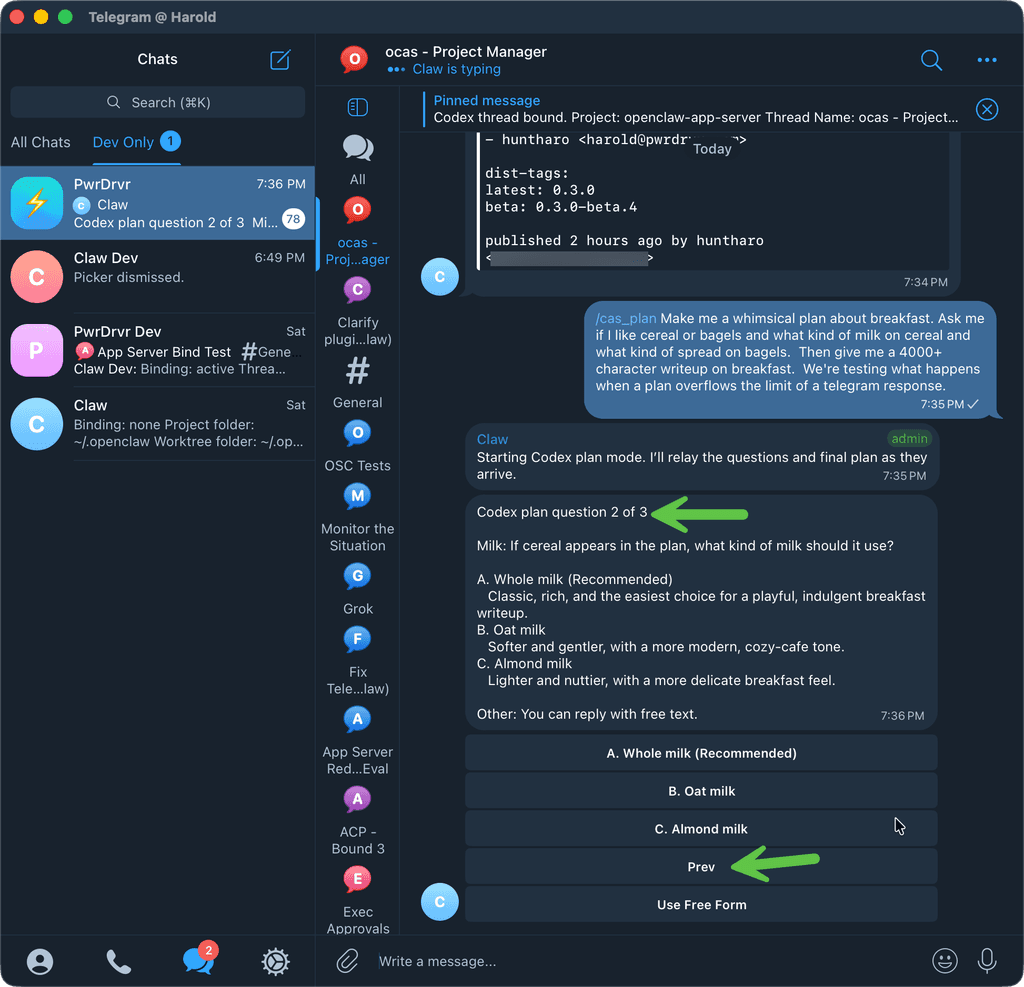
Task: Open the three-dot more options menu
Action: tap(986, 60)
